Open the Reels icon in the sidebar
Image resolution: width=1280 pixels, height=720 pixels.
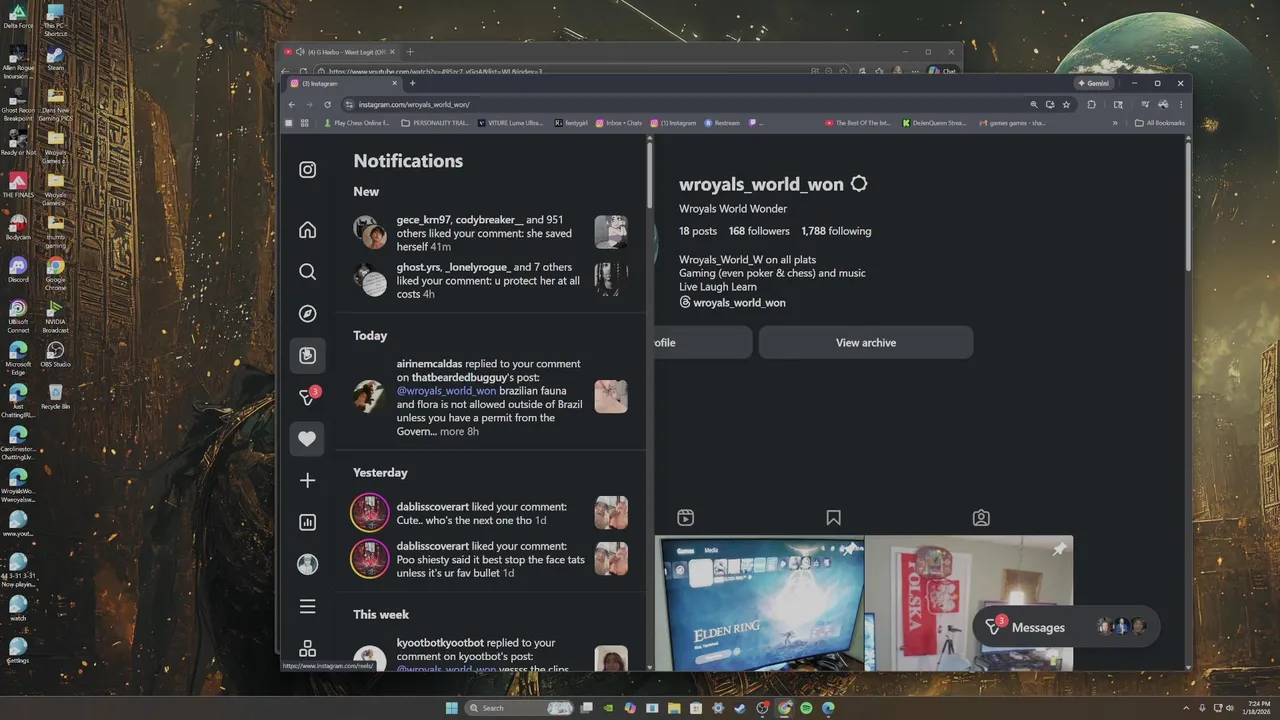pos(307,356)
